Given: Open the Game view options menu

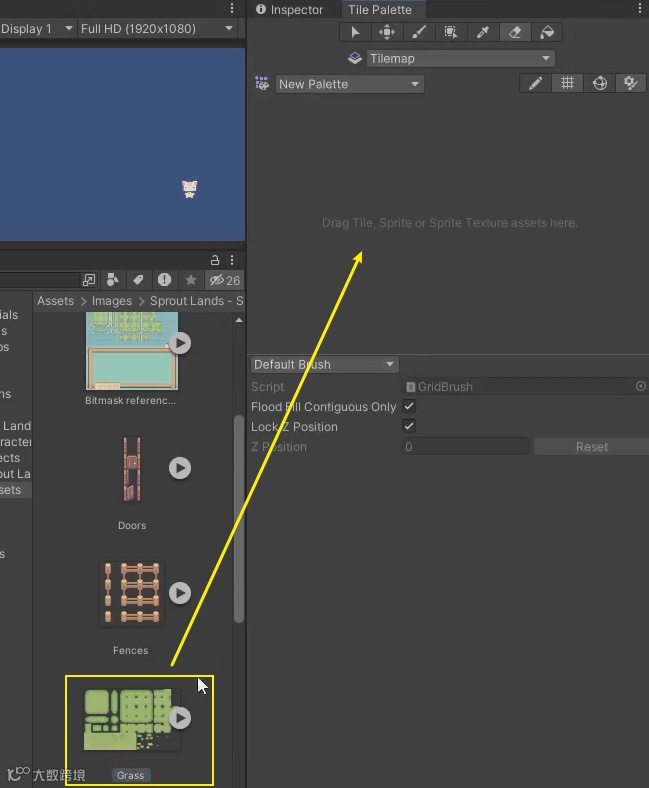Looking at the screenshot, I should (x=232, y=8).
